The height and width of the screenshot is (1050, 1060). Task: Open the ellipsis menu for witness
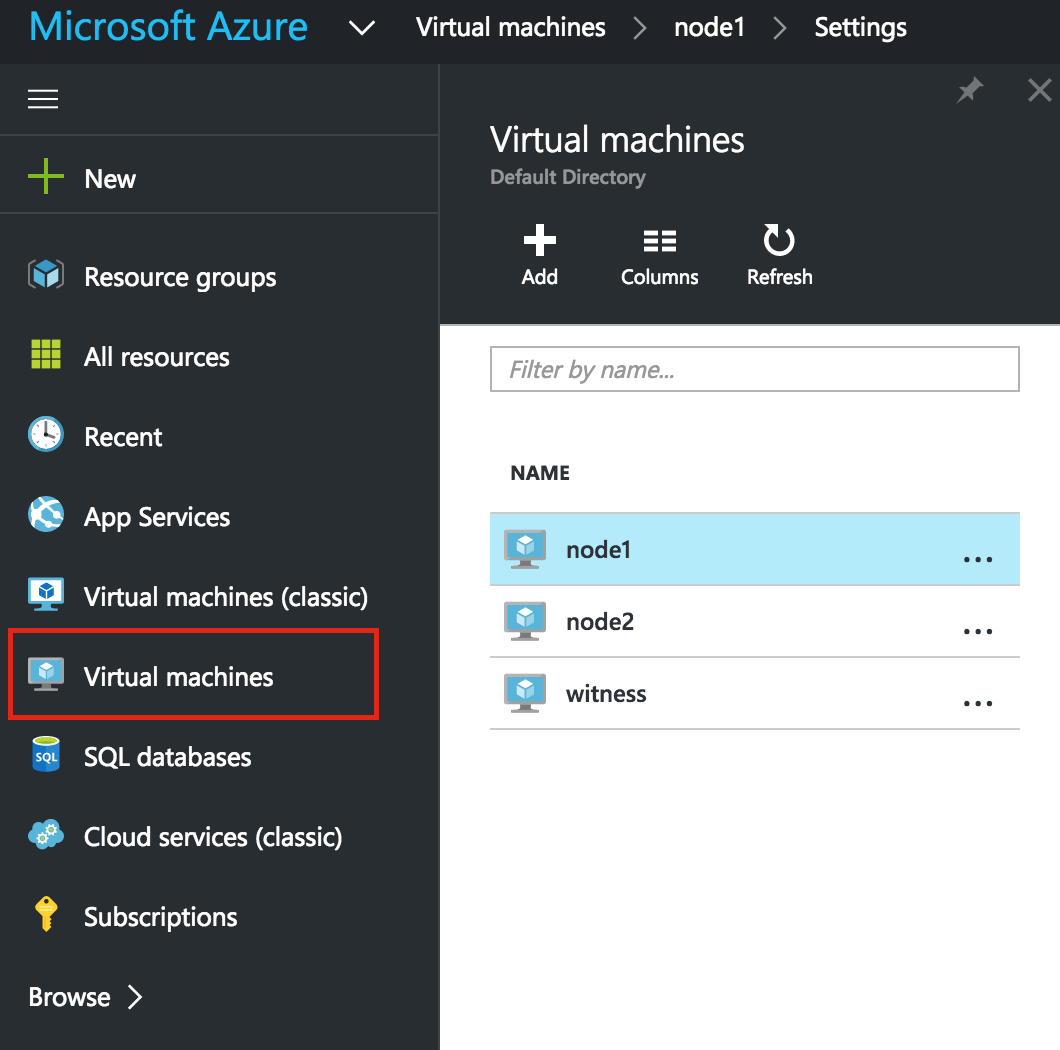pyautogui.click(x=978, y=703)
